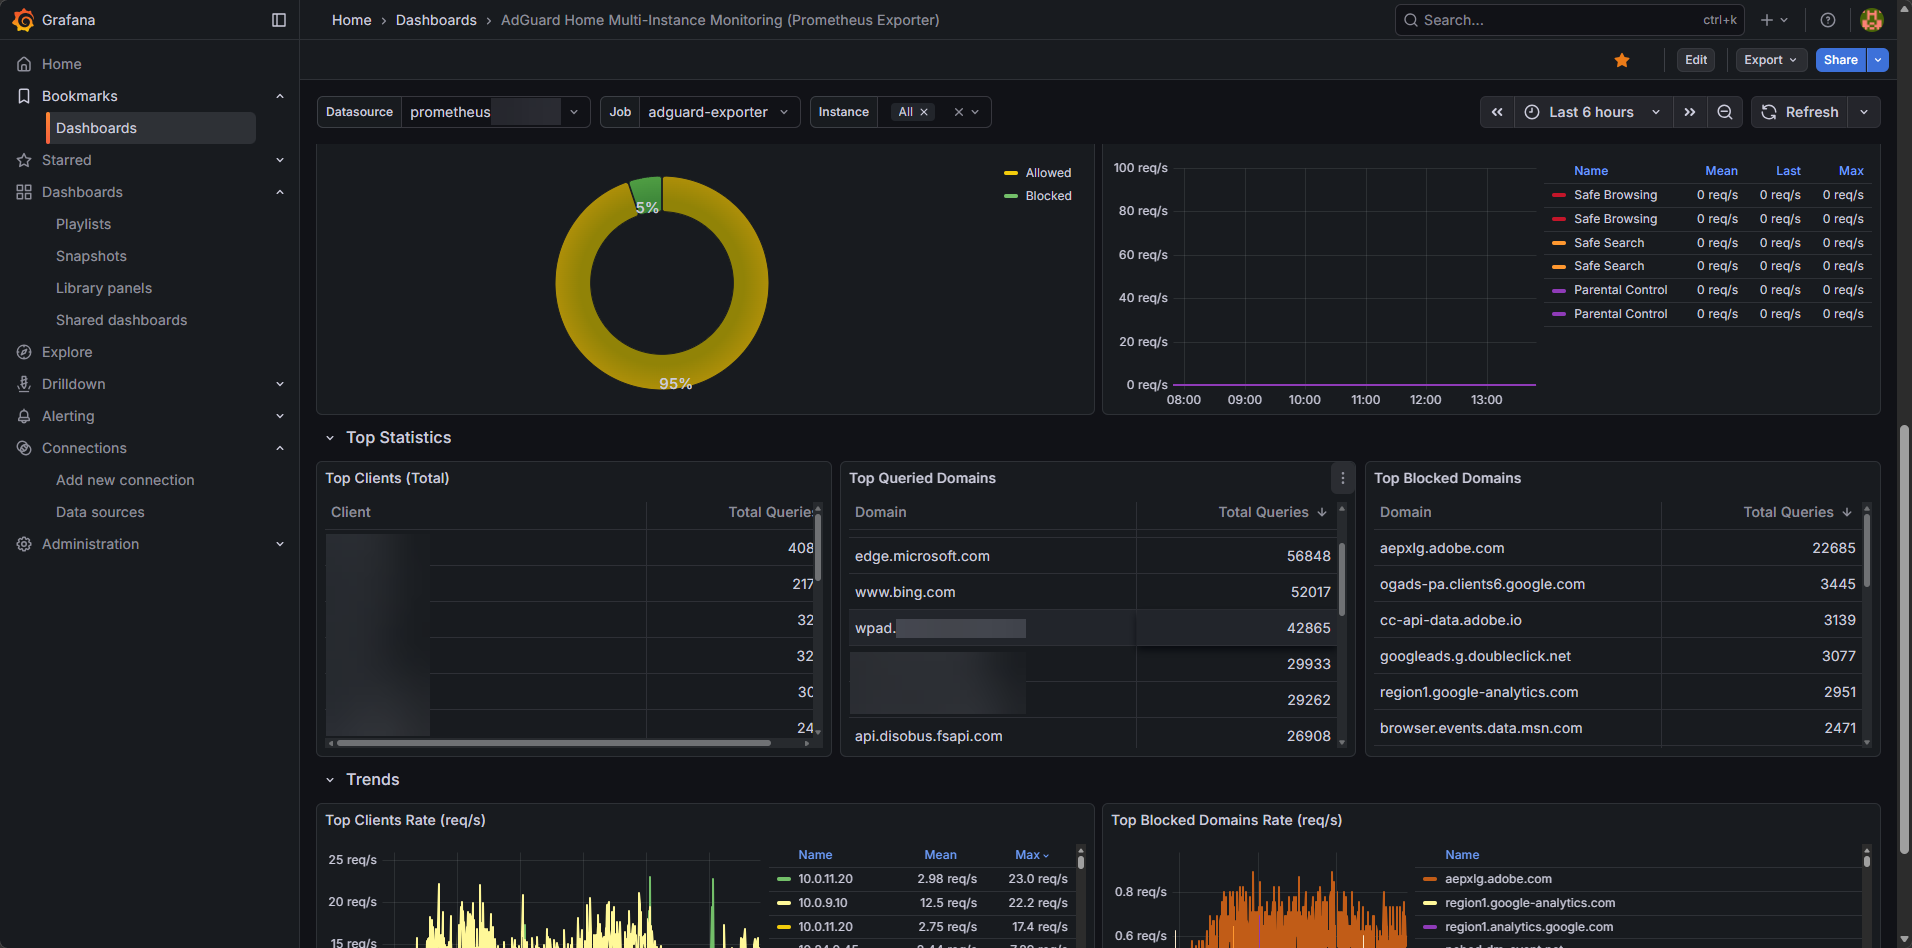This screenshot has height=948, width=1912.
Task: Zoom out the time range magnifier icon
Action: click(x=1725, y=112)
